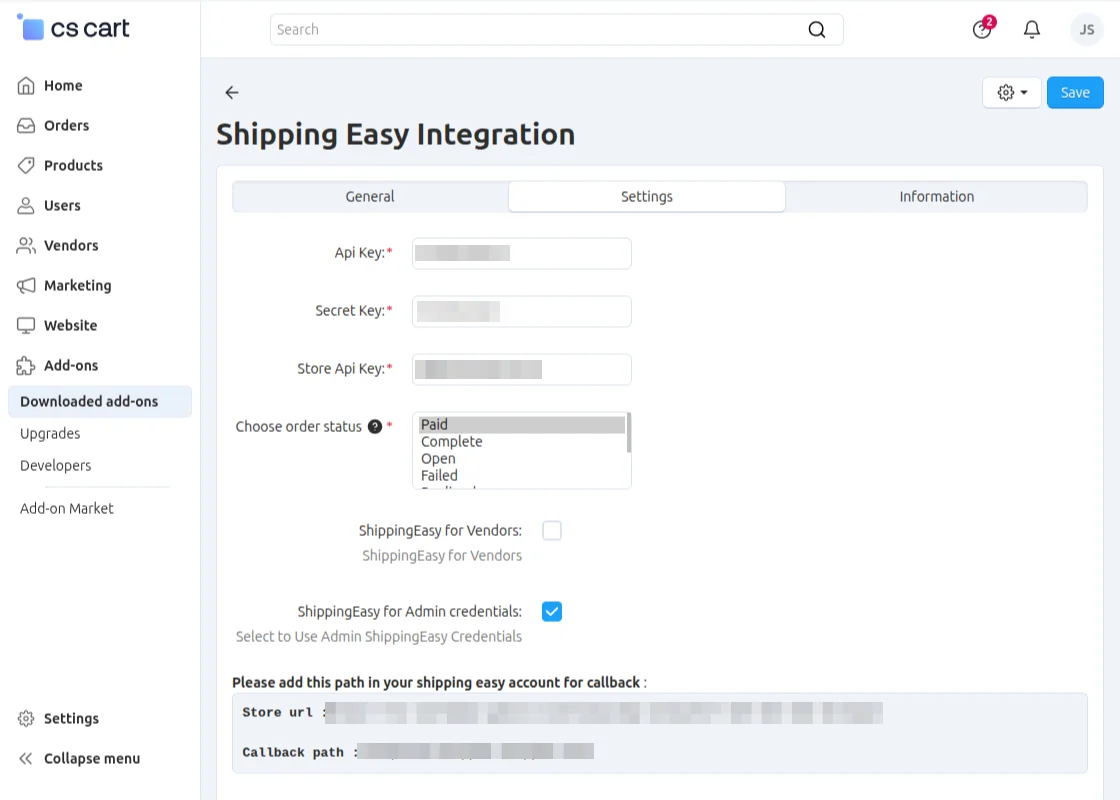Click the sidebar Settings gear icon

click(x=26, y=719)
